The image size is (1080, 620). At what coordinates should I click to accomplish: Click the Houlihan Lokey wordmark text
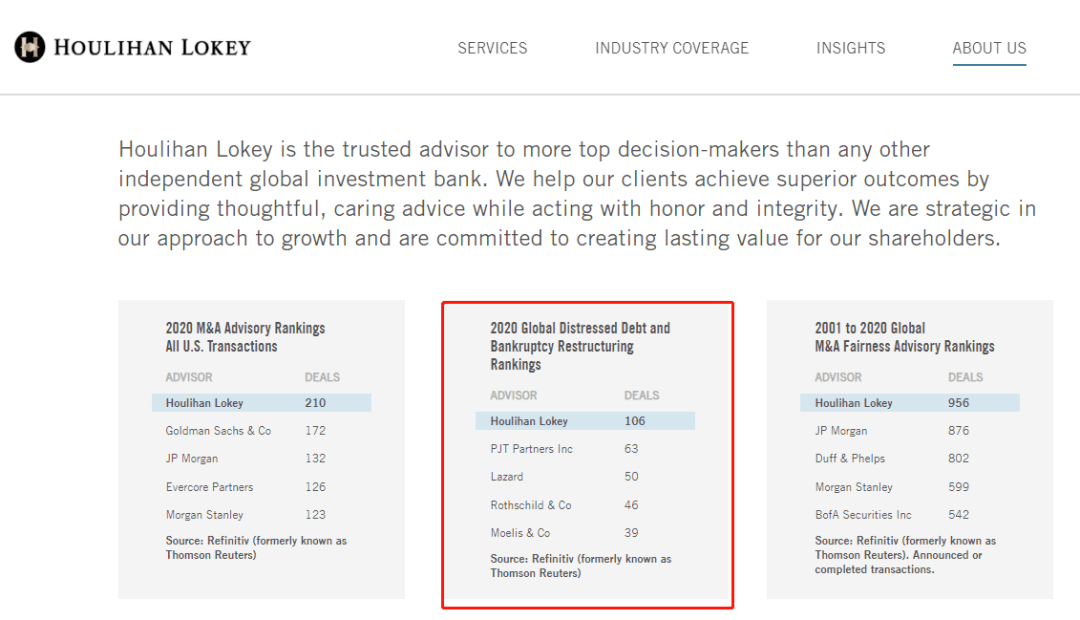[x=152, y=47]
